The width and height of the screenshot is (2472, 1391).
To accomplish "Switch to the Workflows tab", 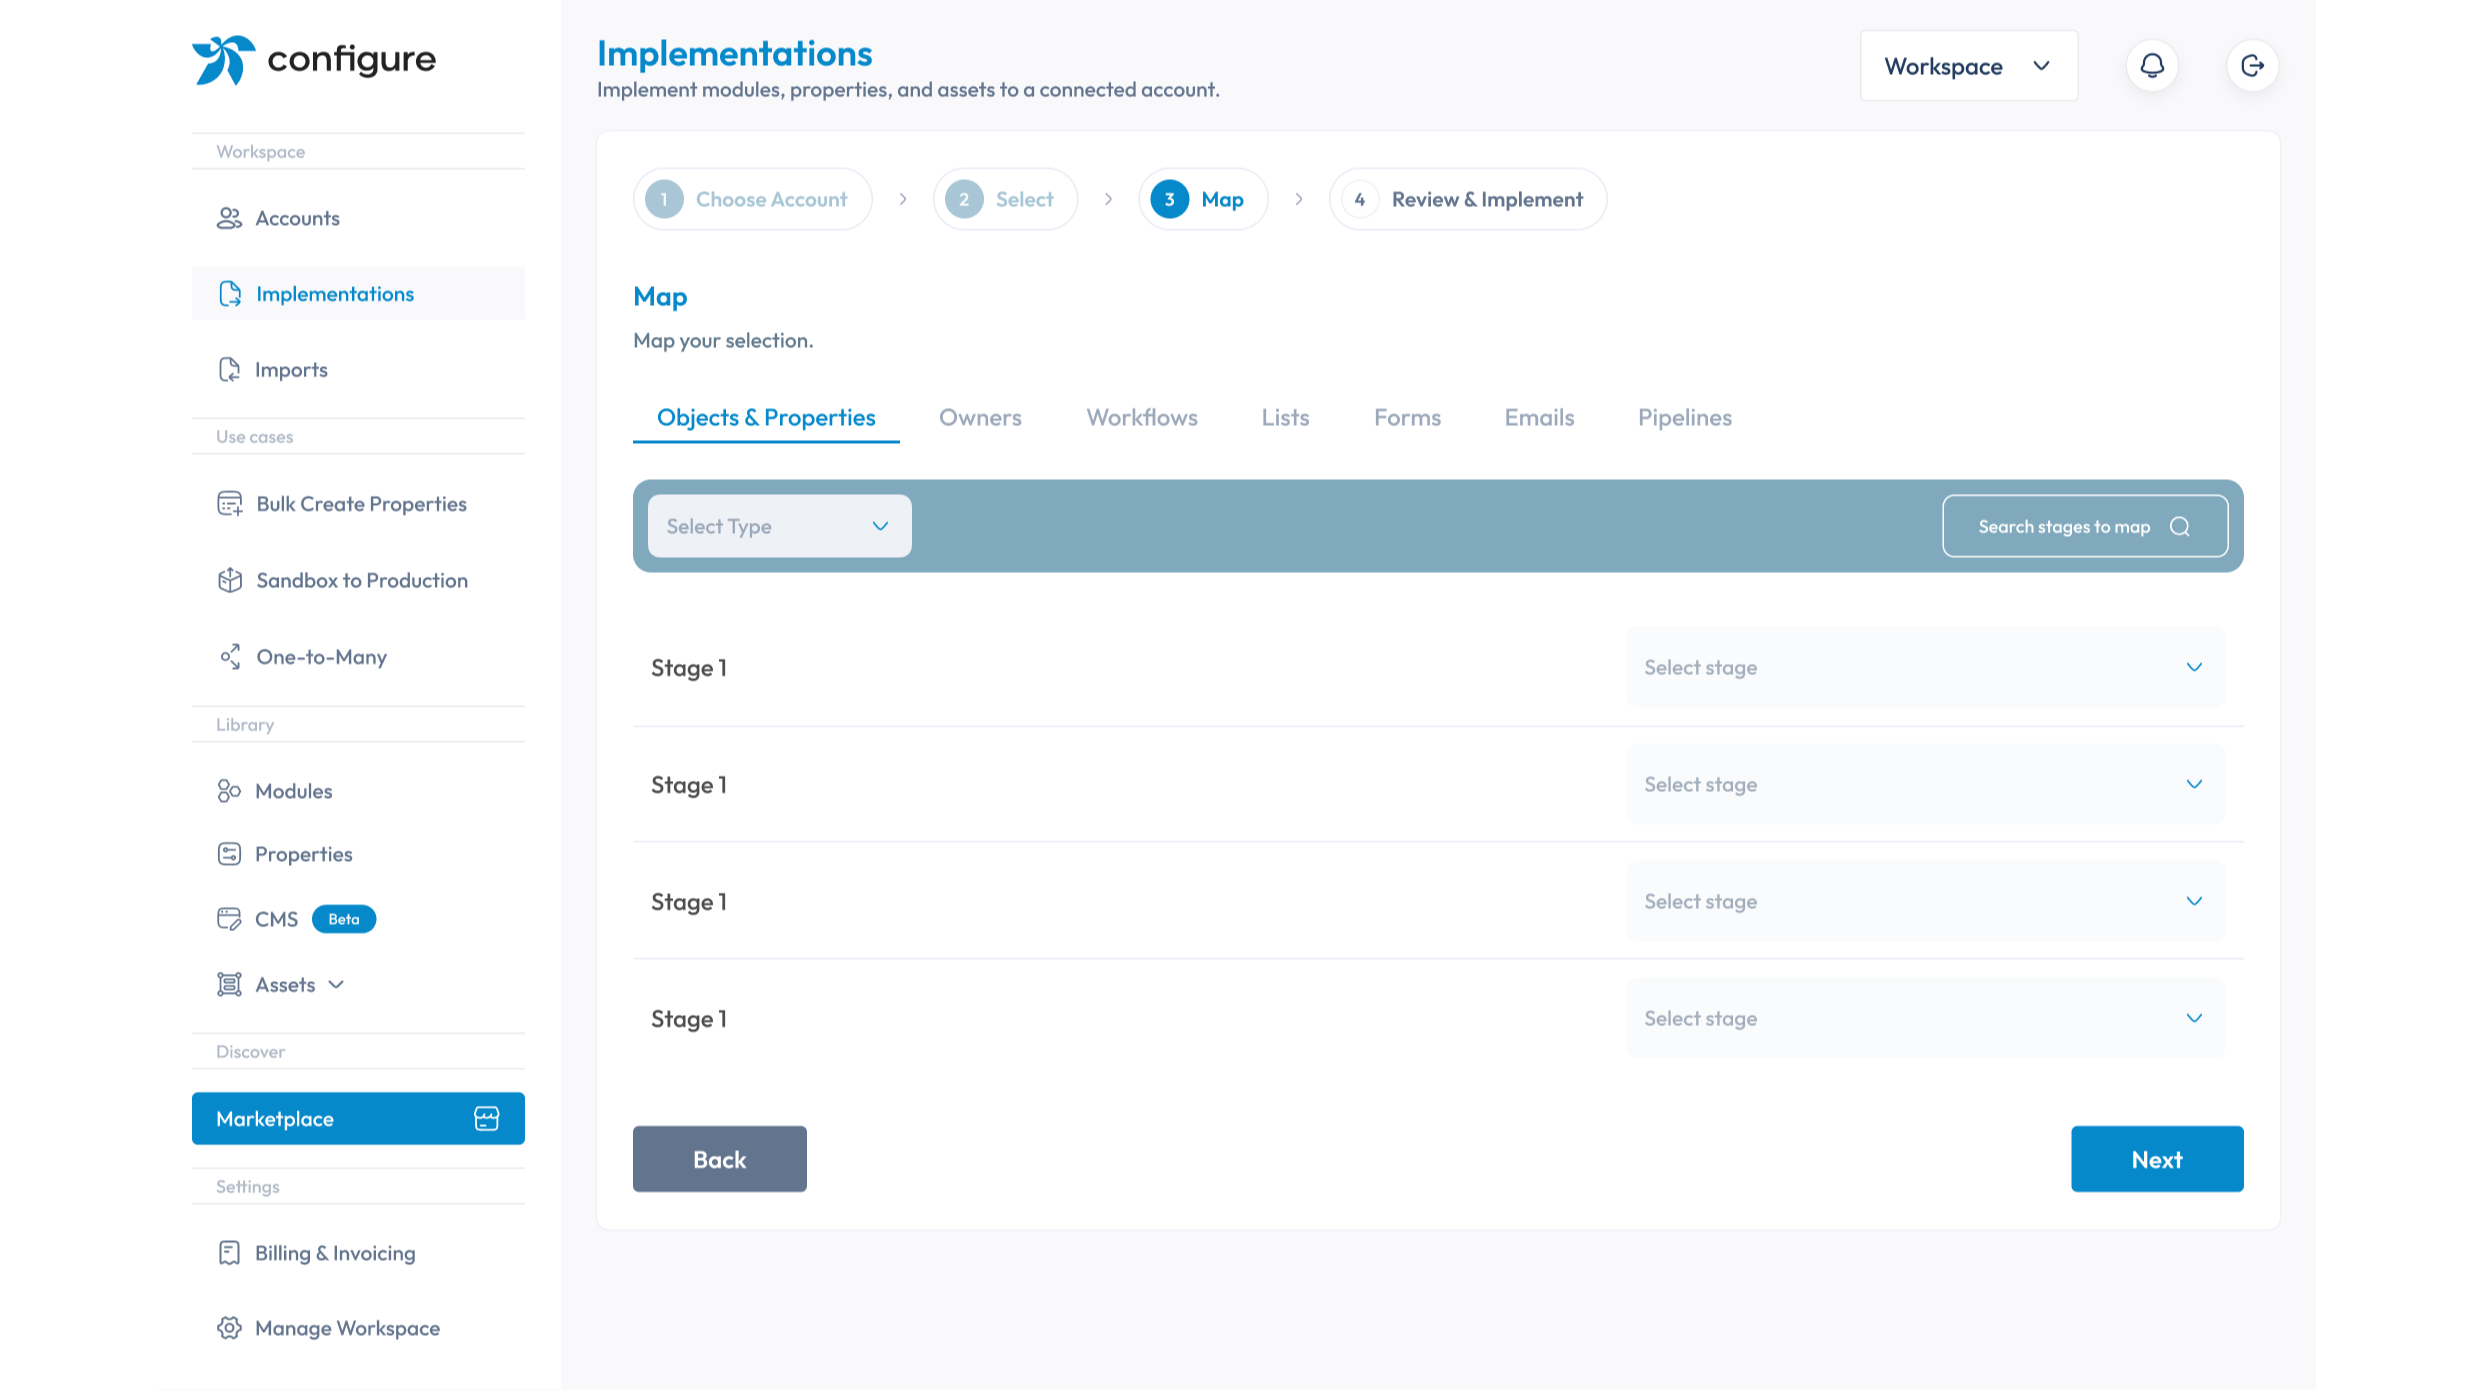I will 1142,418.
